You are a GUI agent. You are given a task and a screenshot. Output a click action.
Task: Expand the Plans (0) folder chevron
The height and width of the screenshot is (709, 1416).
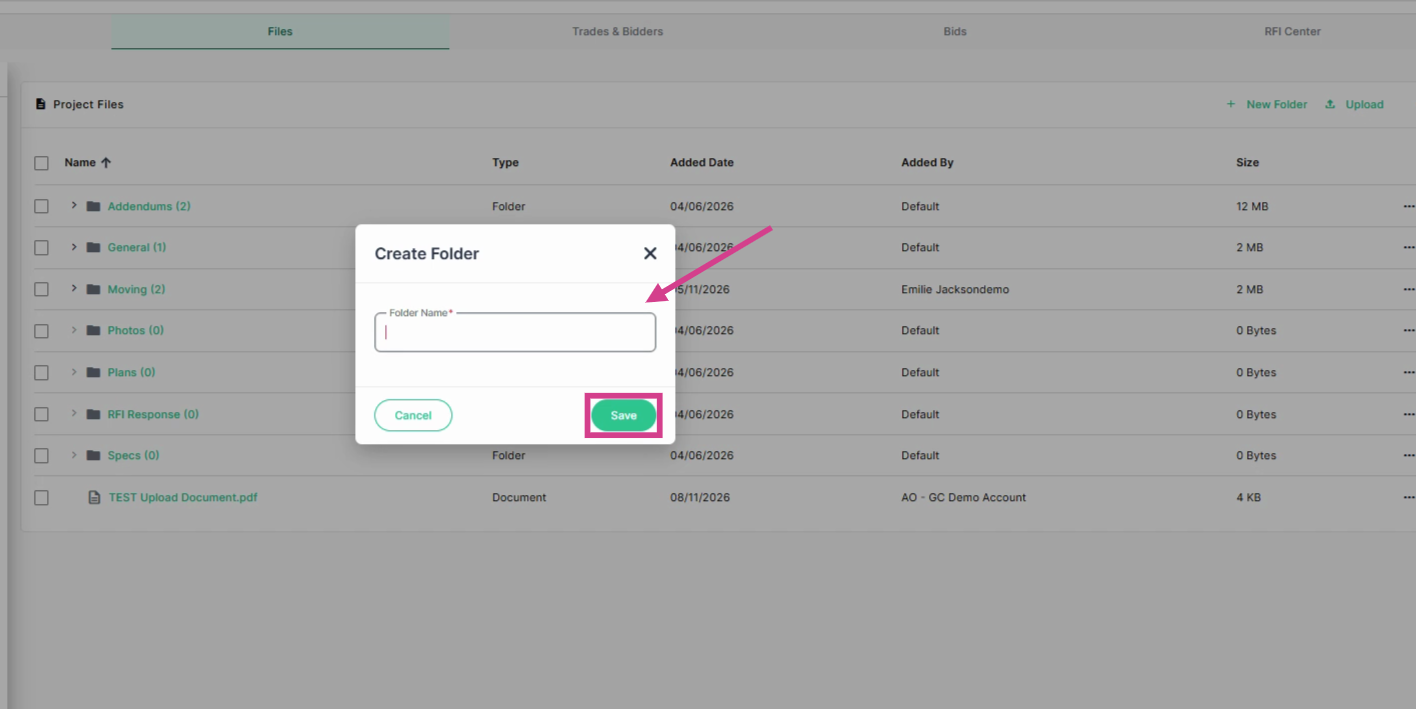(x=74, y=372)
